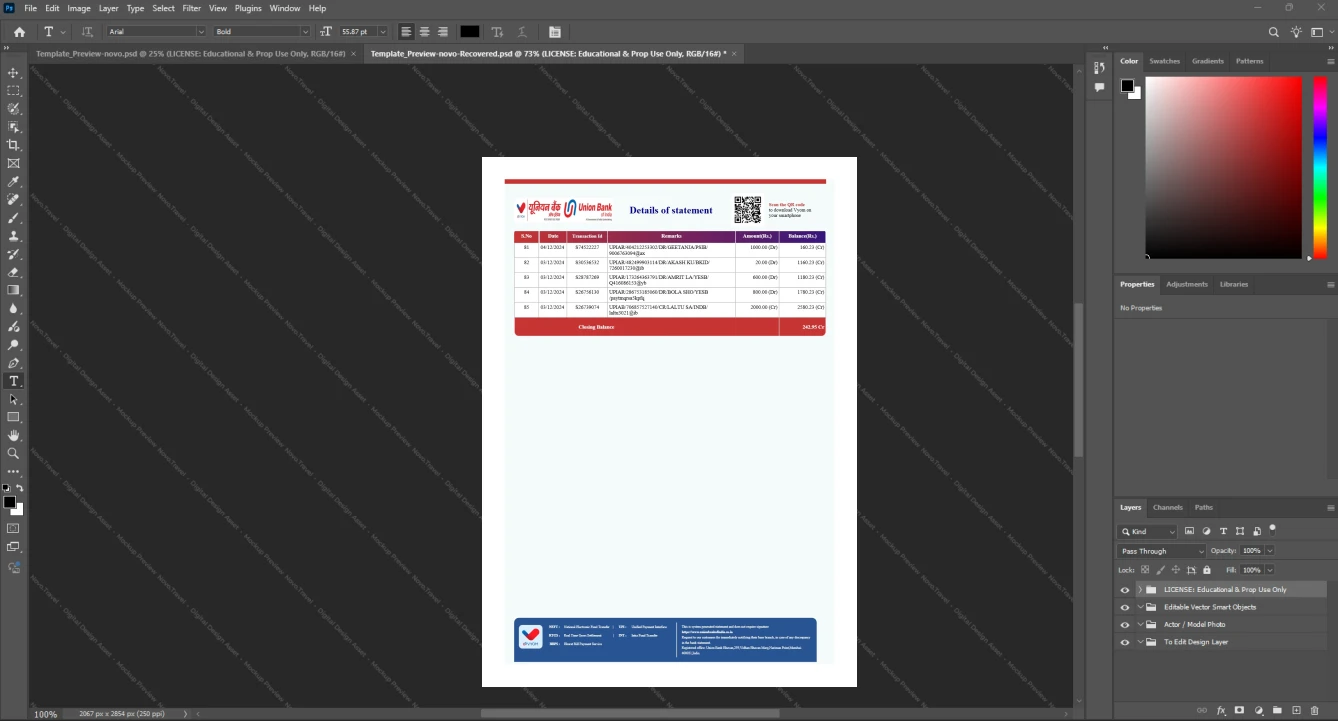Click the black text color swatch
Screen dimensions: 1338x721
coord(469,32)
